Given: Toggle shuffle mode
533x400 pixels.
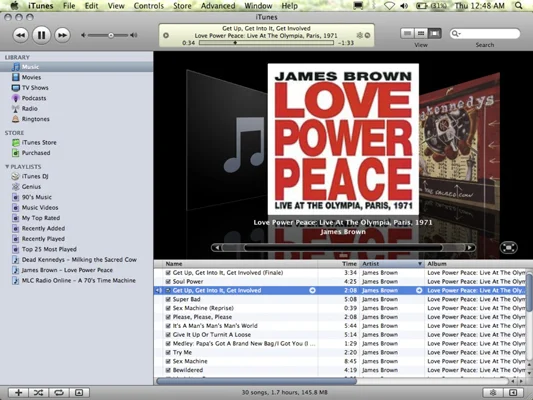Looking at the screenshot, I should coord(38,393).
